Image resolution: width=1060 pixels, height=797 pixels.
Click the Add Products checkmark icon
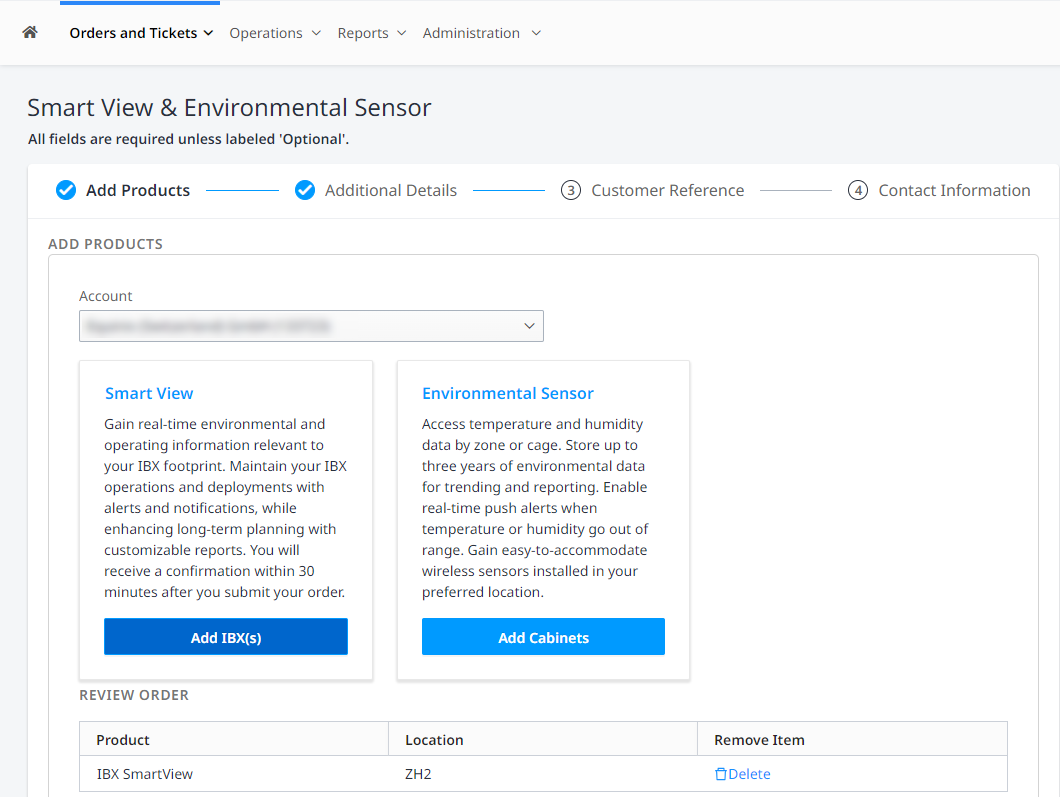pyautogui.click(x=66, y=191)
